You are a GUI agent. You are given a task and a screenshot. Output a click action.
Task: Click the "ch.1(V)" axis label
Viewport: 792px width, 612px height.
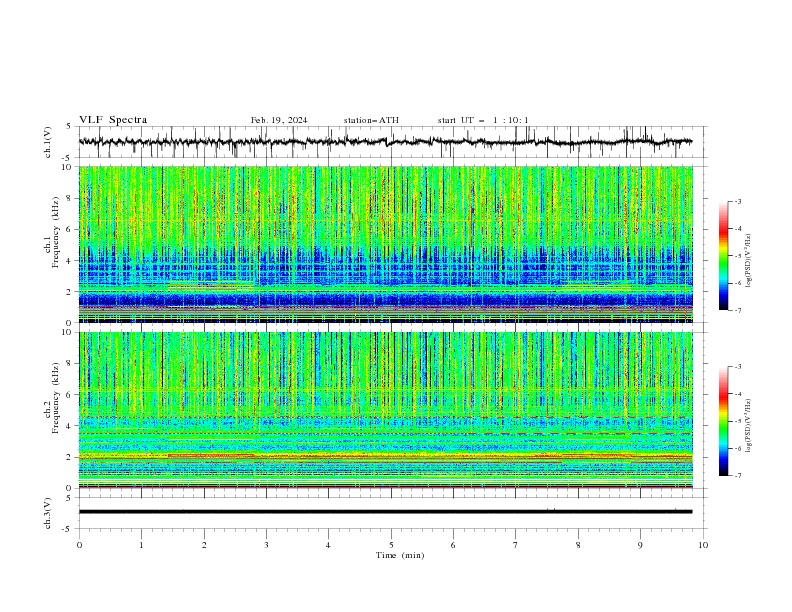48,142
